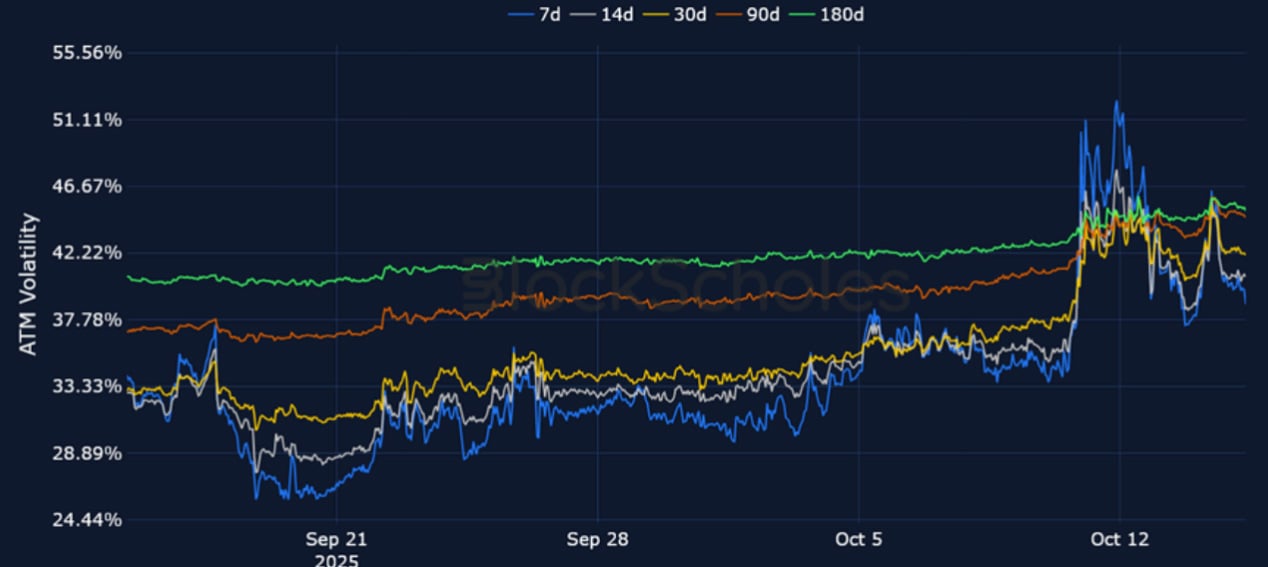The image size is (1268, 567).
Task: Select the 33.33% y-axis label
Action: pyautogui.click(x=87, y=386)
